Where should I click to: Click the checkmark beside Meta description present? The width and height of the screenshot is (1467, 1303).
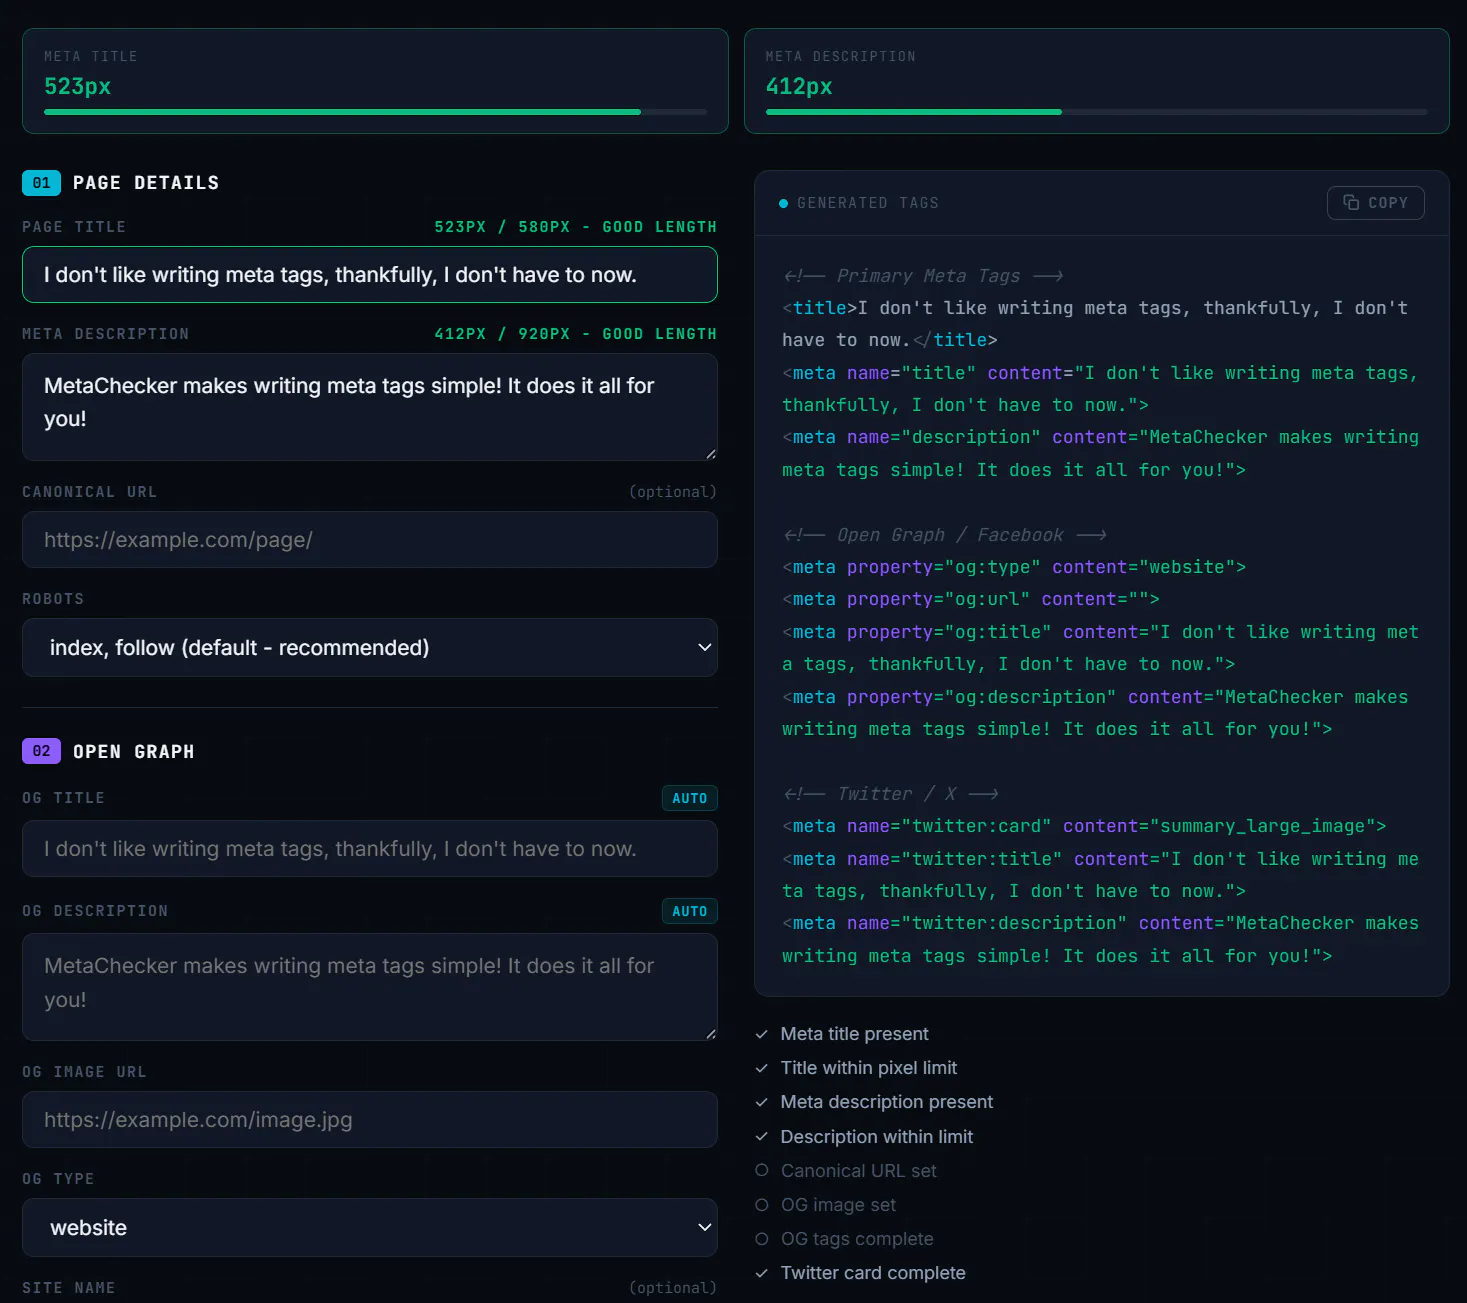point(762,1102)
